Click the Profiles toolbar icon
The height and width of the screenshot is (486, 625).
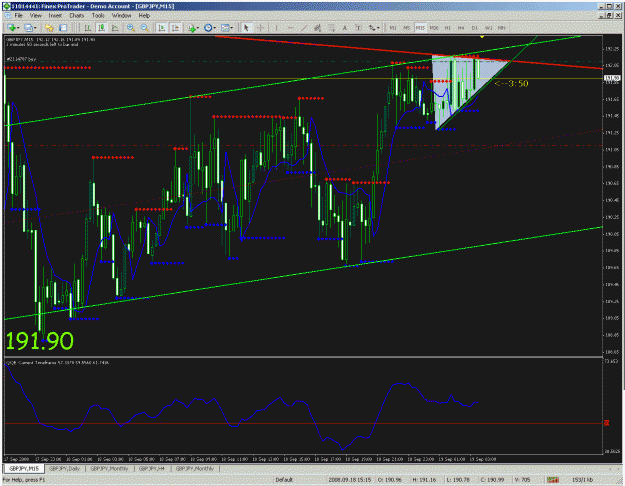(28, 28)
